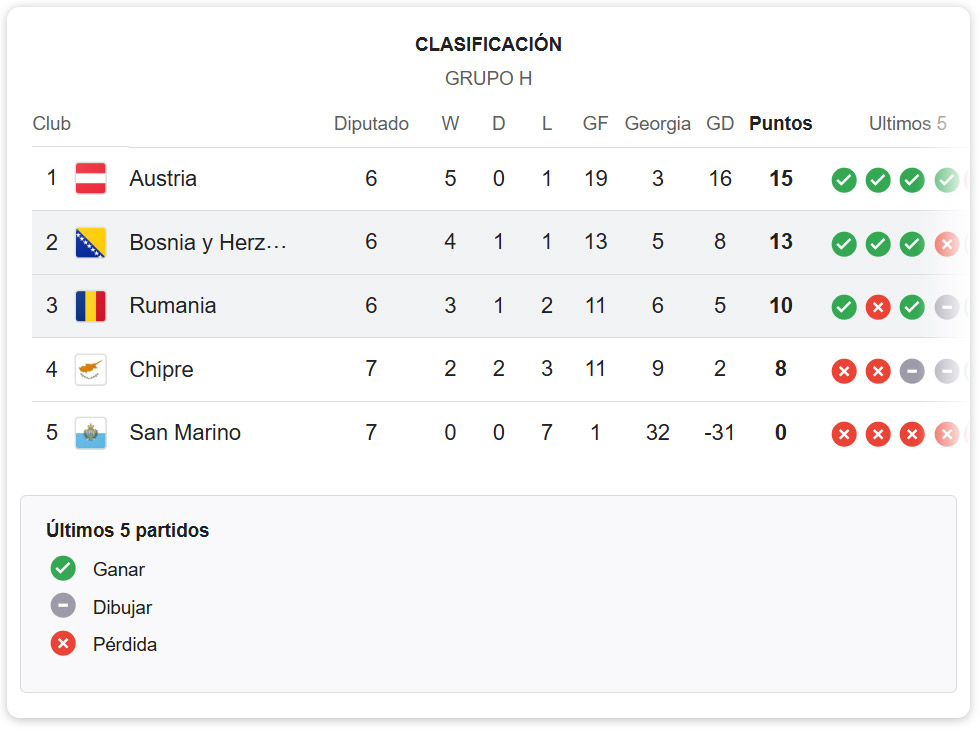Image resolution: width=980 pixels, height=734 pixels.
Task: Click the Rumania flag icon
Action: coord(91,306)
